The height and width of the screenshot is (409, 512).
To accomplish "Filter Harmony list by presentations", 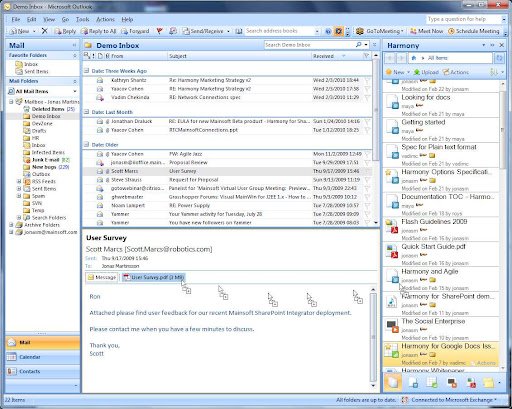I will click(x=452, y=383).
